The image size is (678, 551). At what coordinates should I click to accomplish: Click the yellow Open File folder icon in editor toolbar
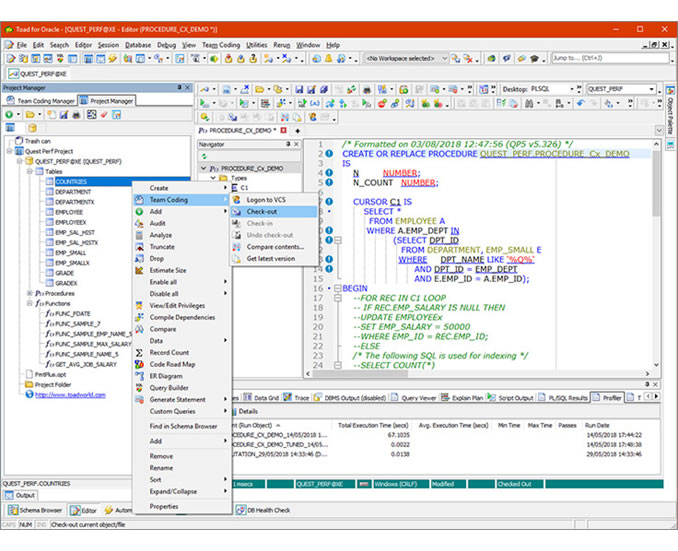click(x=259, y=90)
